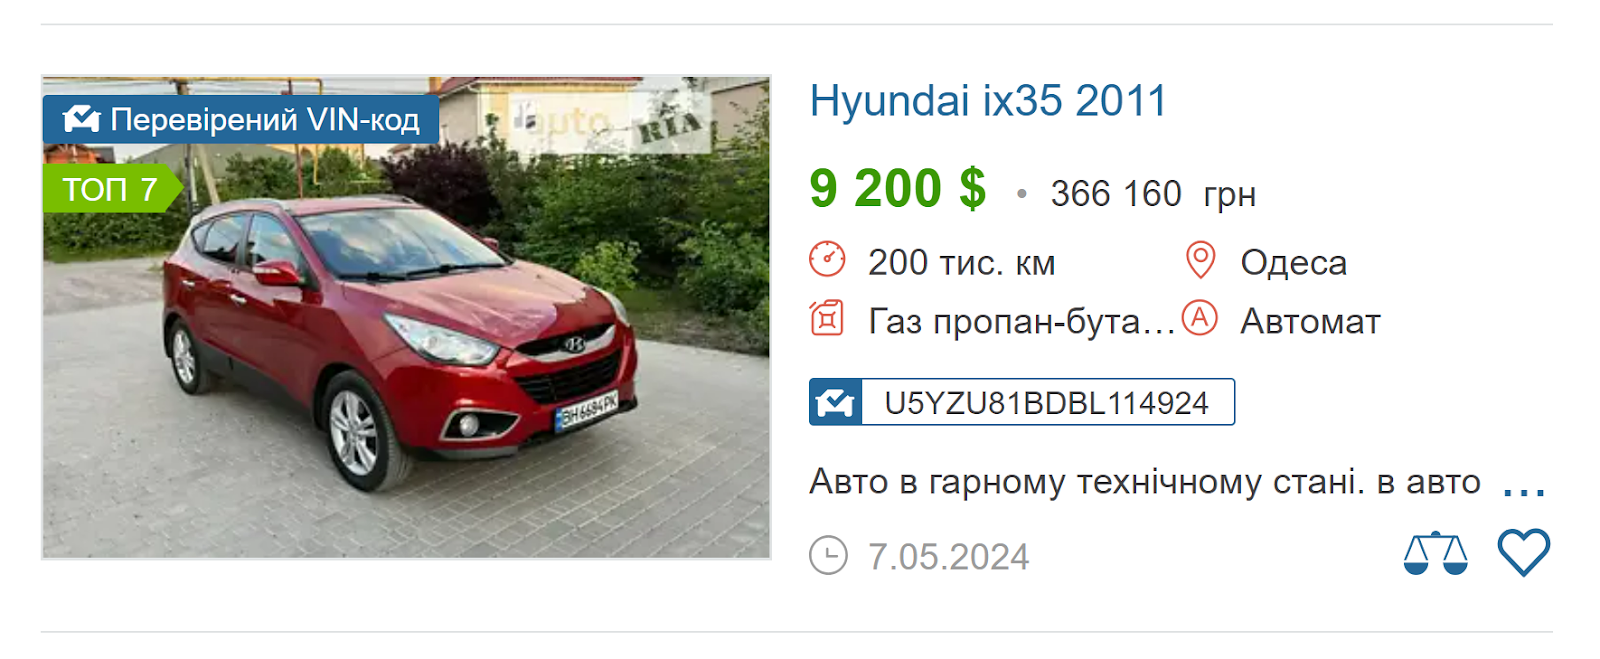Viewport: 1600px width, 659px height.
Task: Click the fuel canister icon
Action: coord(827,319)
